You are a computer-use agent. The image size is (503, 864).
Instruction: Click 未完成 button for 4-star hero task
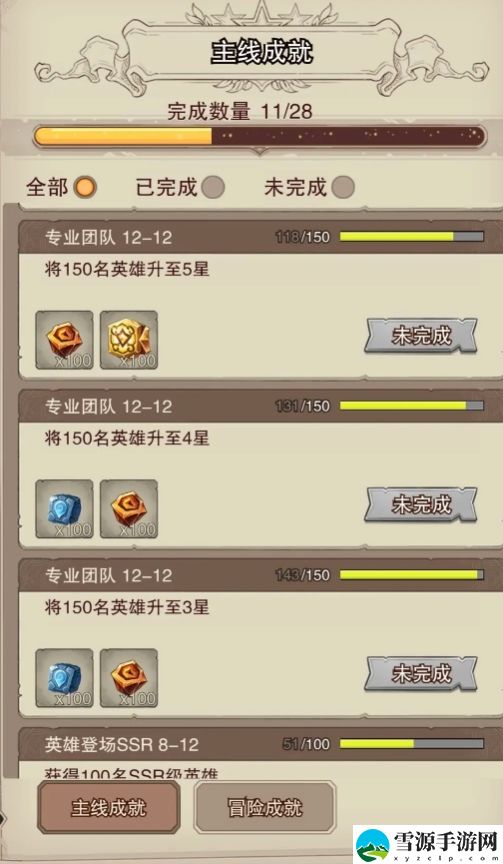pyautogui.click(x=421, y=505)
